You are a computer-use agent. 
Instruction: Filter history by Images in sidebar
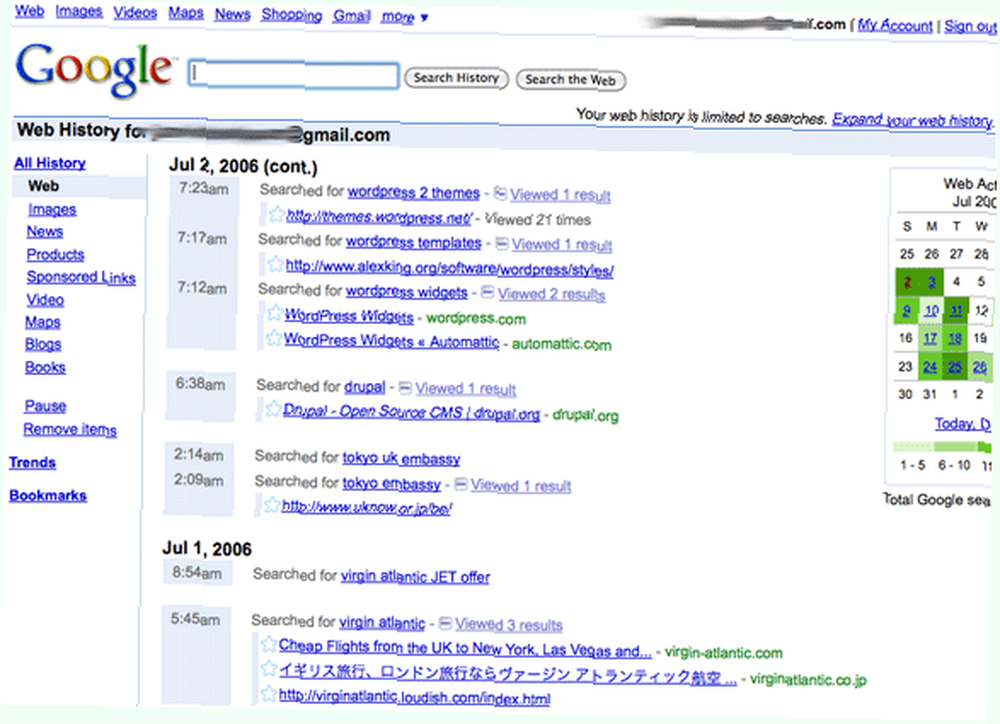[52, 209]
